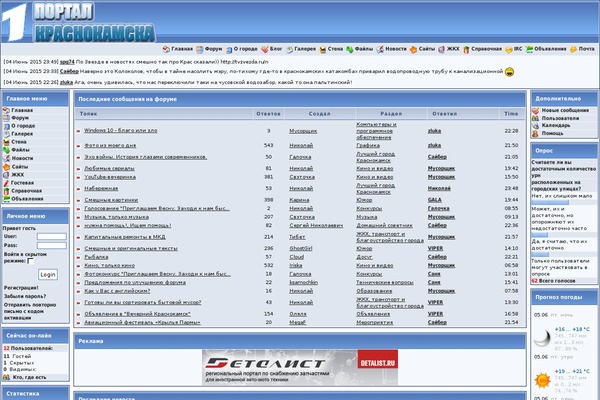Image resolution: width=600 pixels, height=400 pixels.
Task: Click the 'Кто, где есть' users icon
Action: [6, 377]
